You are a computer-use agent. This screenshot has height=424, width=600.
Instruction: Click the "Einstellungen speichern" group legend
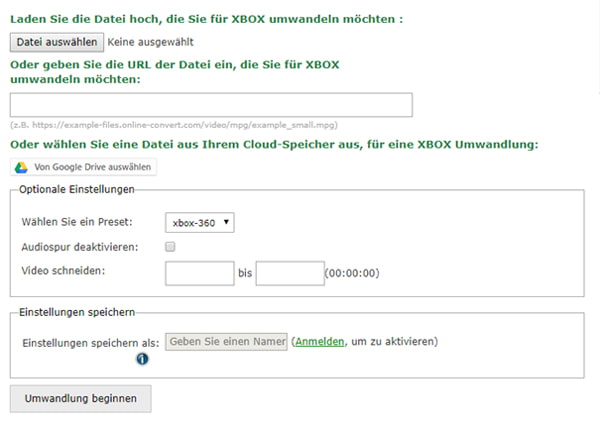coord(77,312)
